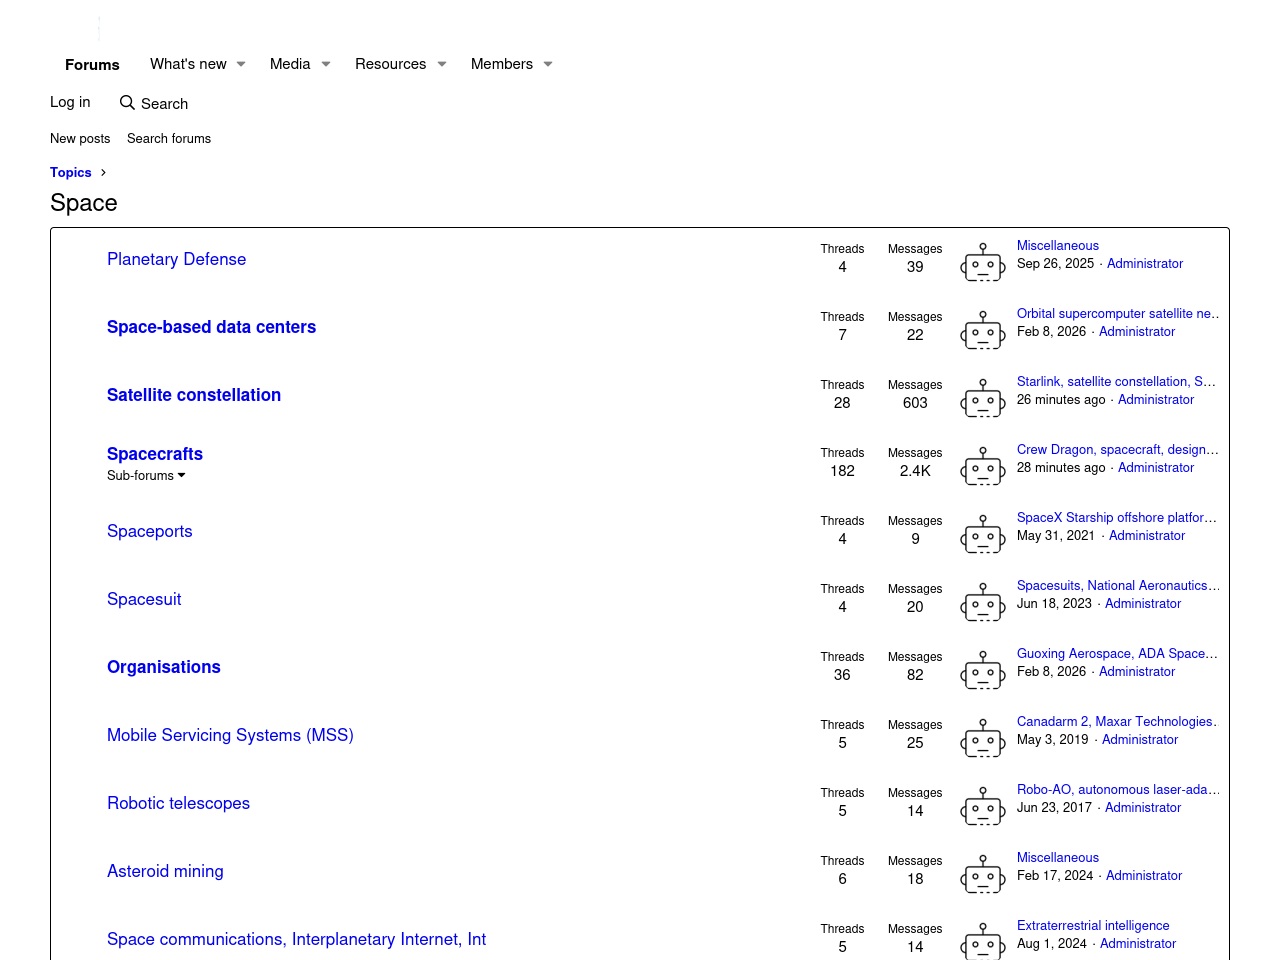This screenshot has height=960, width=1280.
Task: Click the robot avatar in Robotic telescopes row
Action: pos(983,807)
